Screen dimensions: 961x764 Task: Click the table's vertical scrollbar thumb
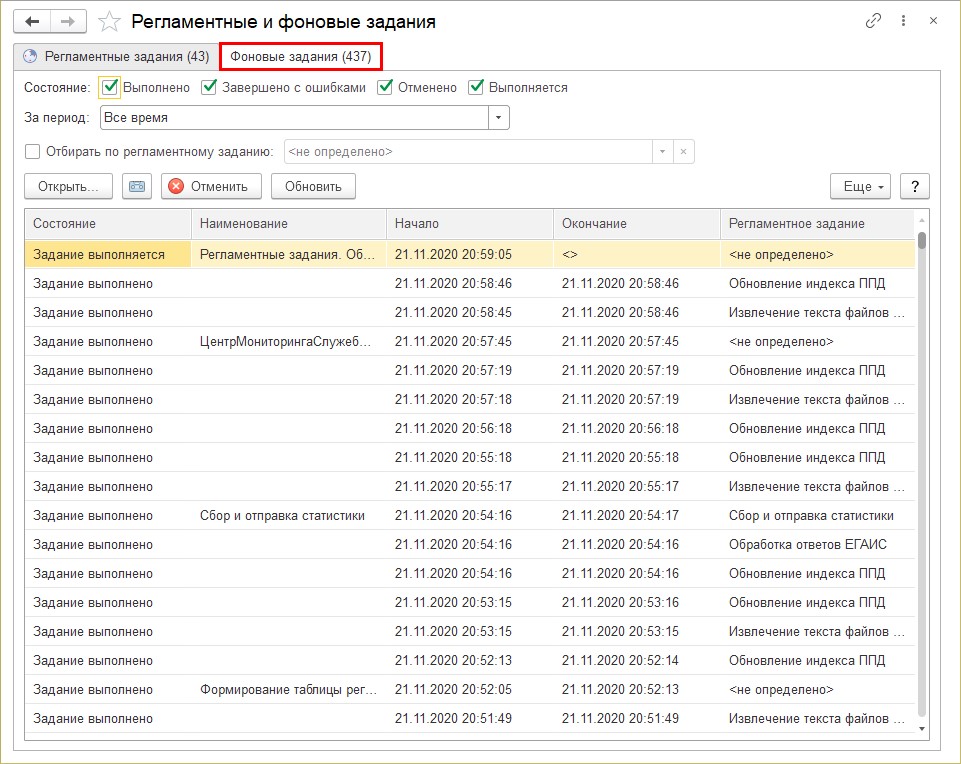point(922,240)
